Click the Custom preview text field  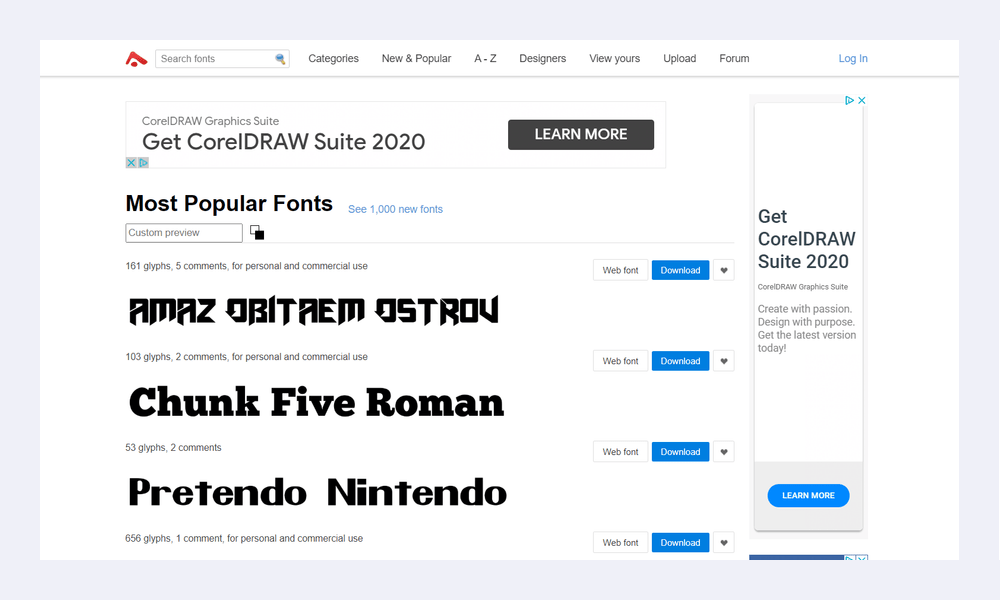click(184, 233)
